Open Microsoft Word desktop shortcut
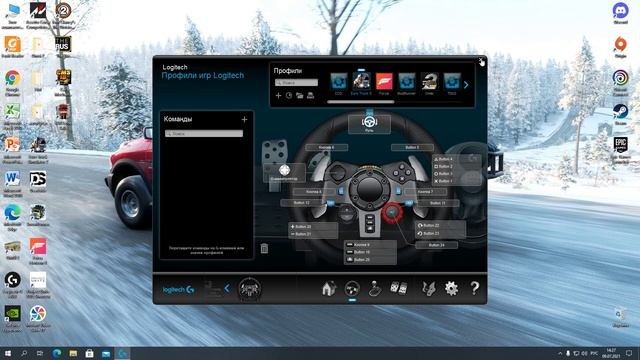This screenshot has width=640, height=360. [13, 183]
